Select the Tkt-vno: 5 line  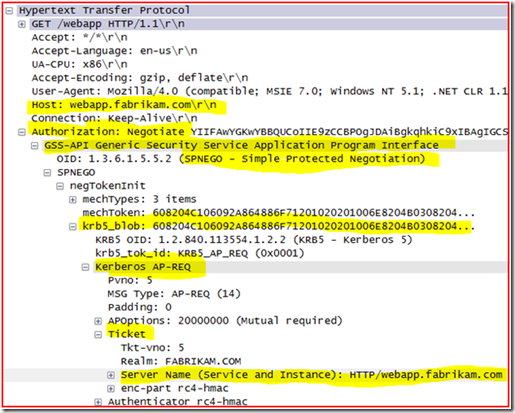click(152, 348)
